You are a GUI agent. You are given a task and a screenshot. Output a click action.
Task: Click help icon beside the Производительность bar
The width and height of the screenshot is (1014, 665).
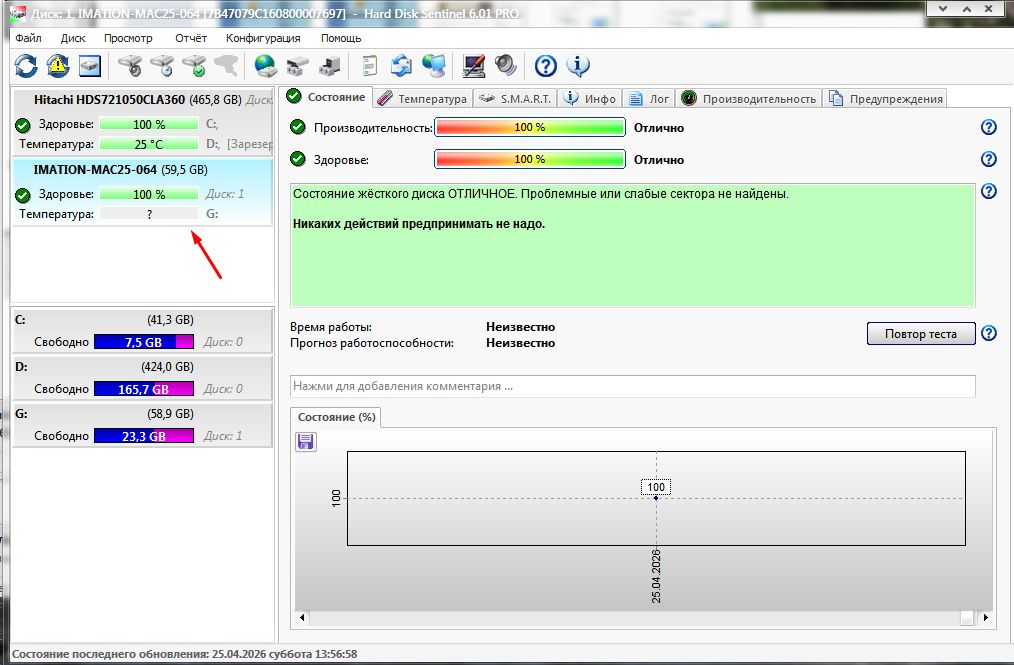click(x=989, y=127)
